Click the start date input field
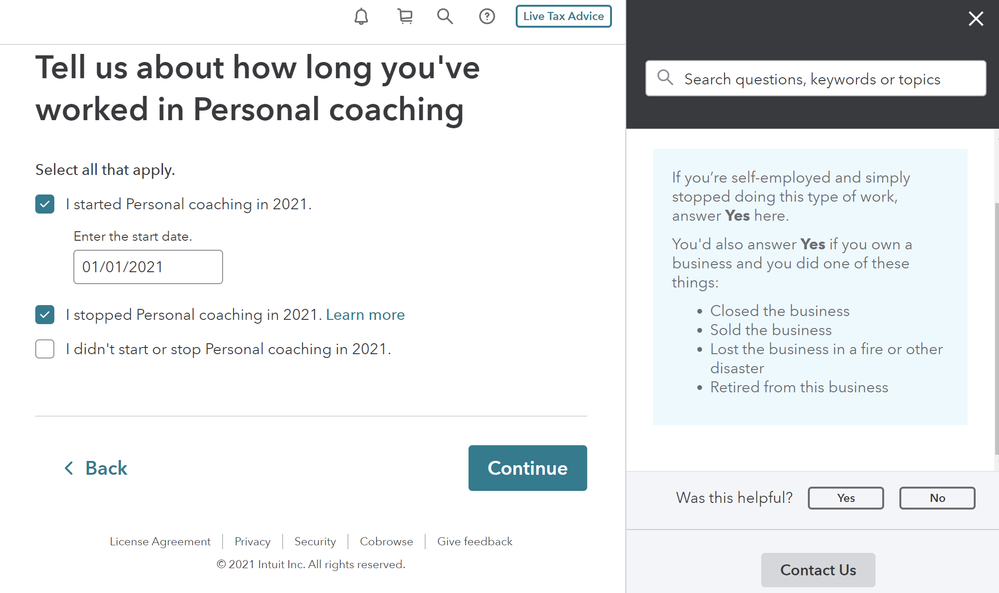 [148, 267]
